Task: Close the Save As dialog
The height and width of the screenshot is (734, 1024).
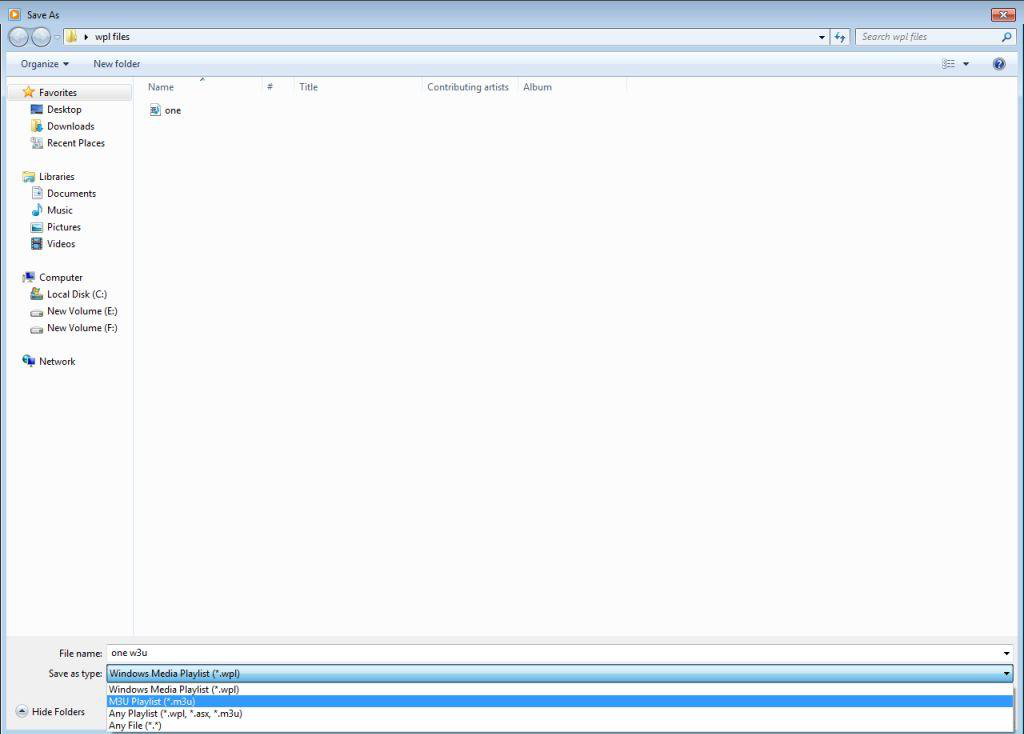Action: (x=1002, y=14)
